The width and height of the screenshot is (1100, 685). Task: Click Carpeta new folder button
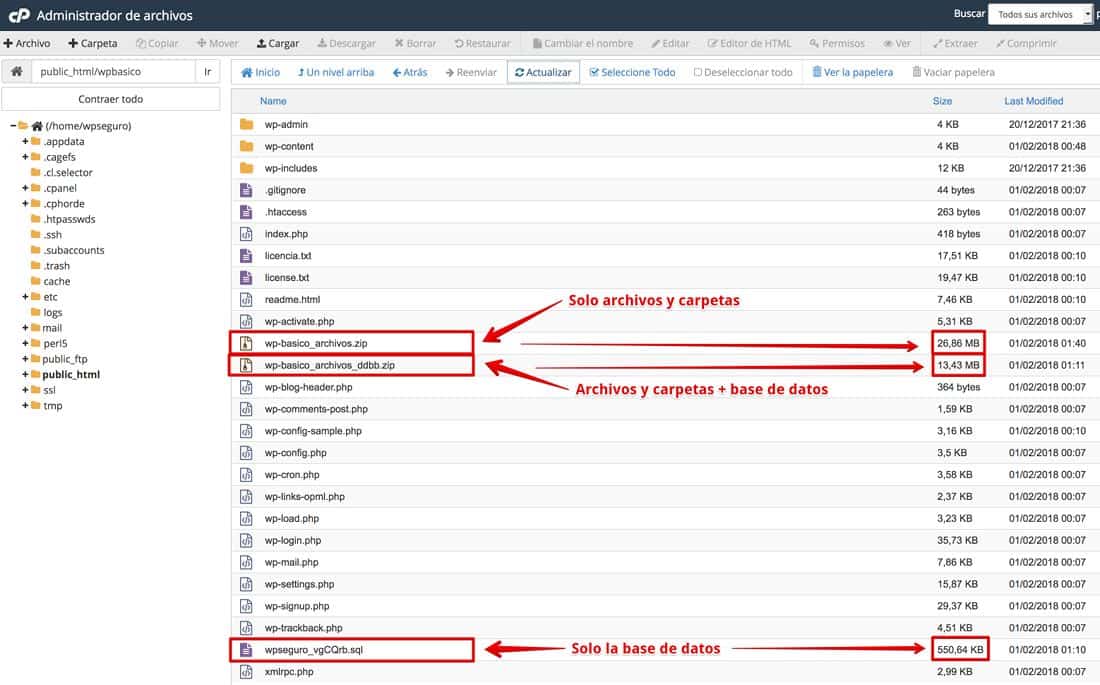pos(93,44)
